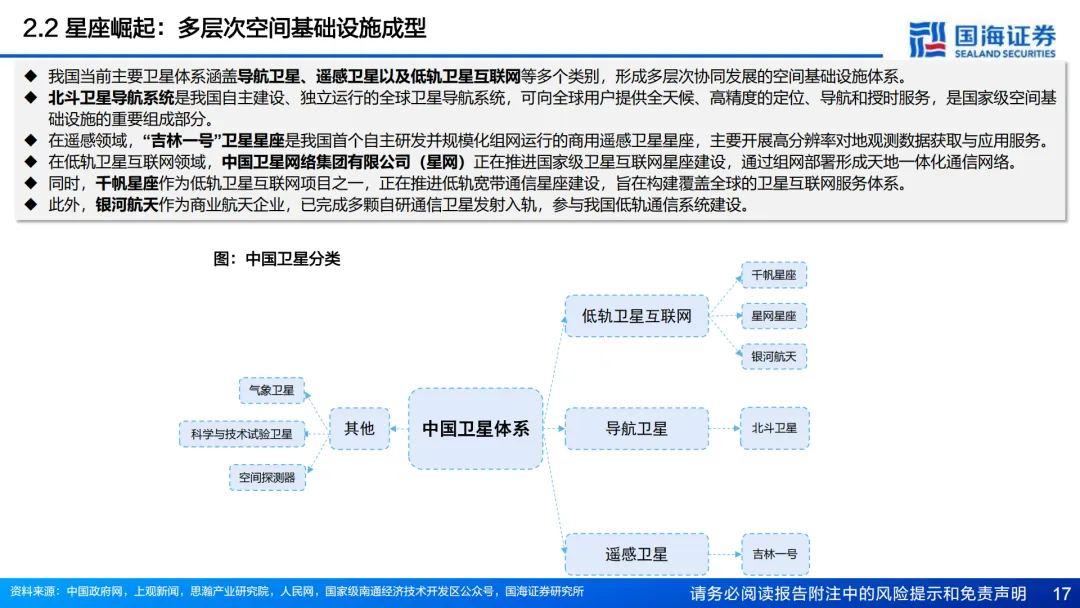The height and width of the screenshot is (608, 1080).
Task: Click the first bullet starting 我国当前主要卫星体系
Action: click(478, 76)
